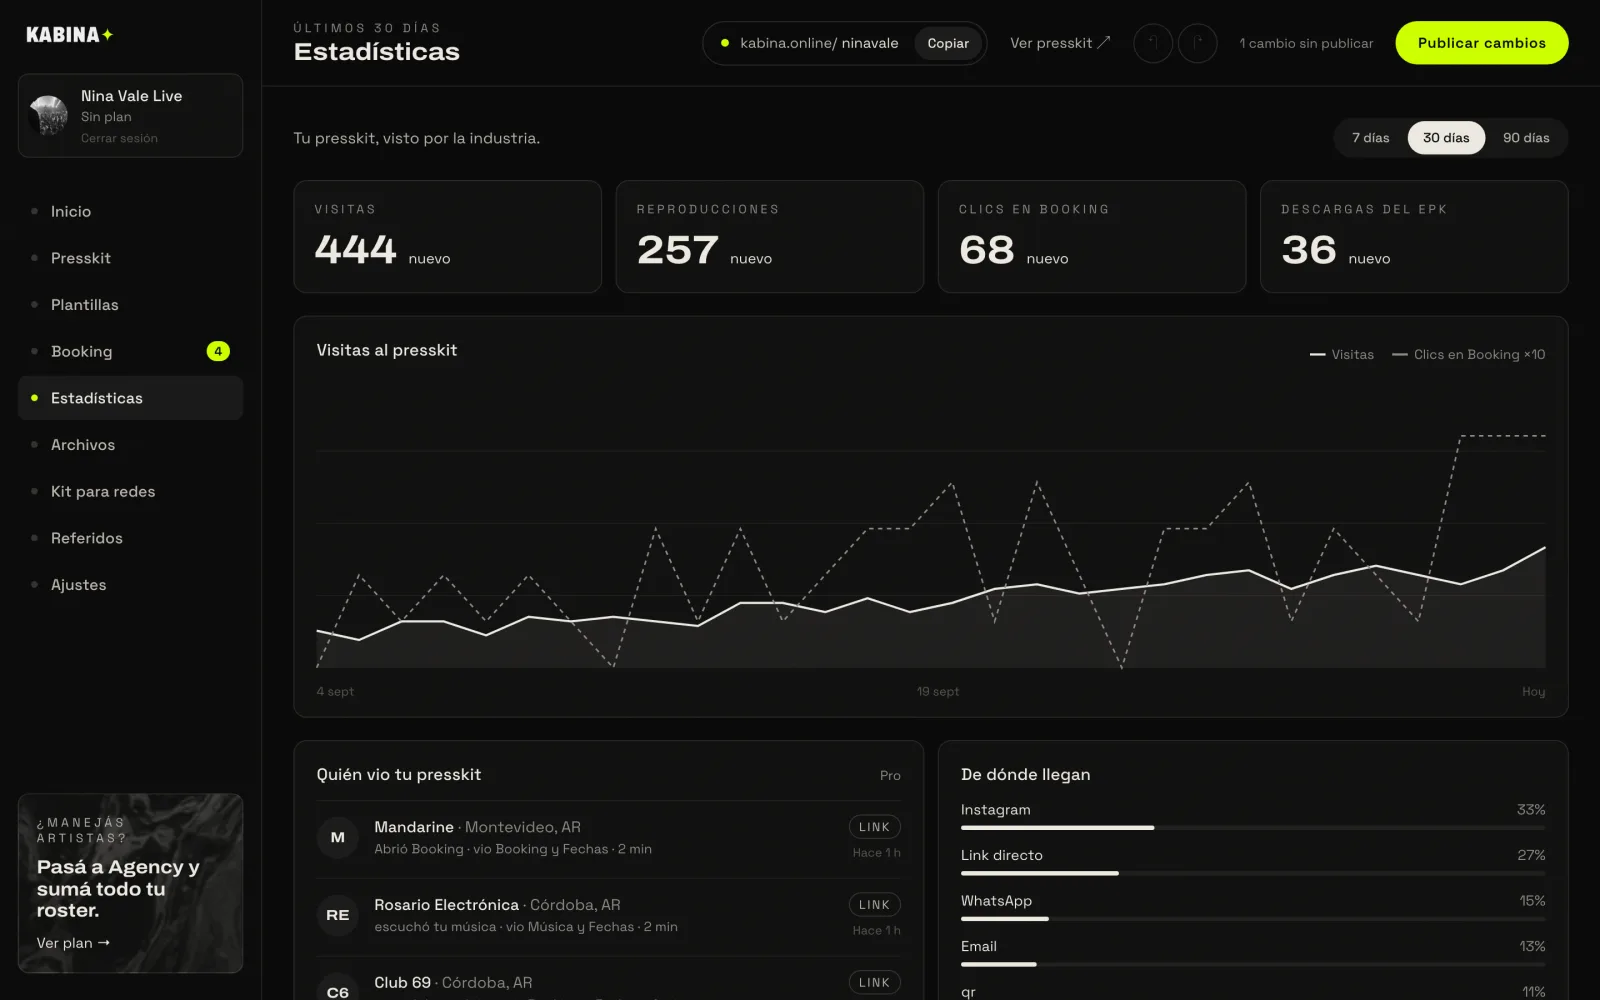Viewport: 1600px width, 1000px height.
Task: Select the 30 días range
Action: tap(1446, 138)
